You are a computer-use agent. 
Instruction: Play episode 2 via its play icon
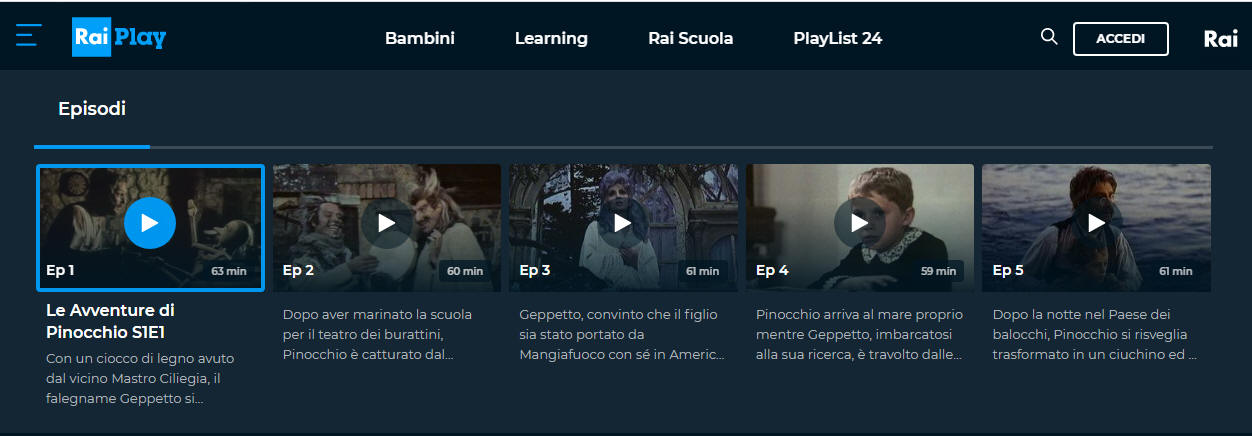(x=387, y=222)
